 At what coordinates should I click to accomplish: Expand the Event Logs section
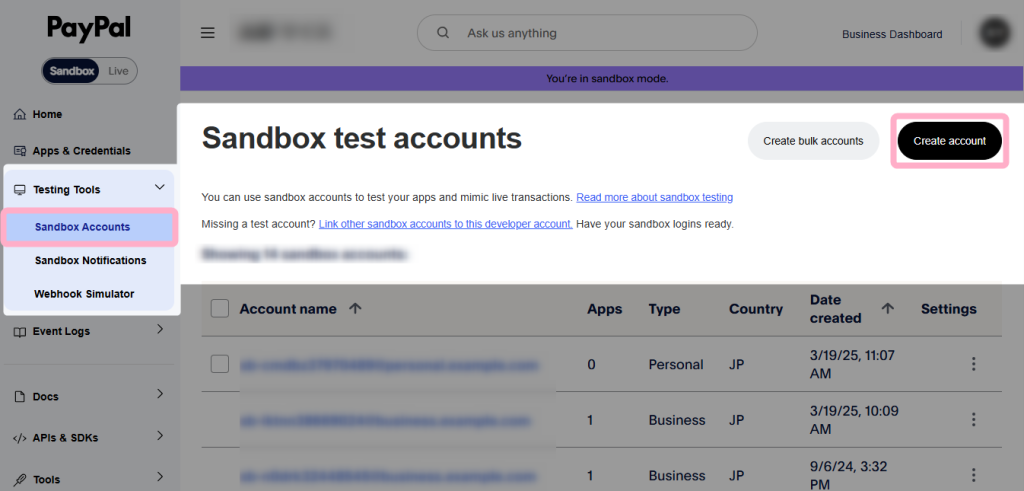tap(159, 331)
